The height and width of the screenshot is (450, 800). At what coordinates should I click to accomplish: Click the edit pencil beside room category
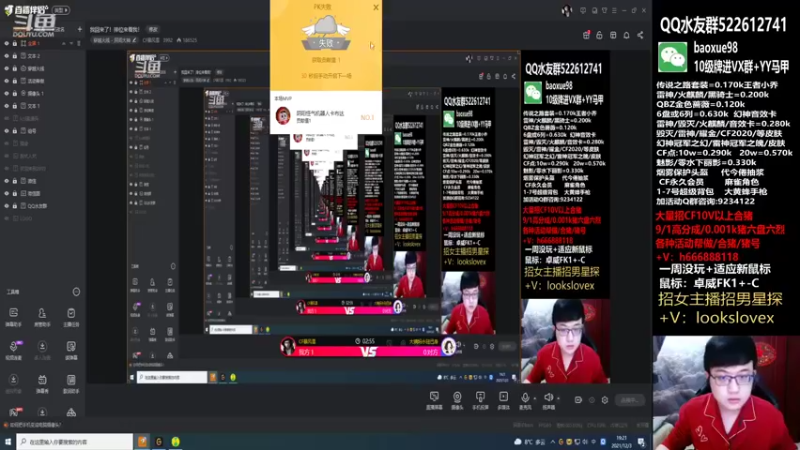[134, 40]
